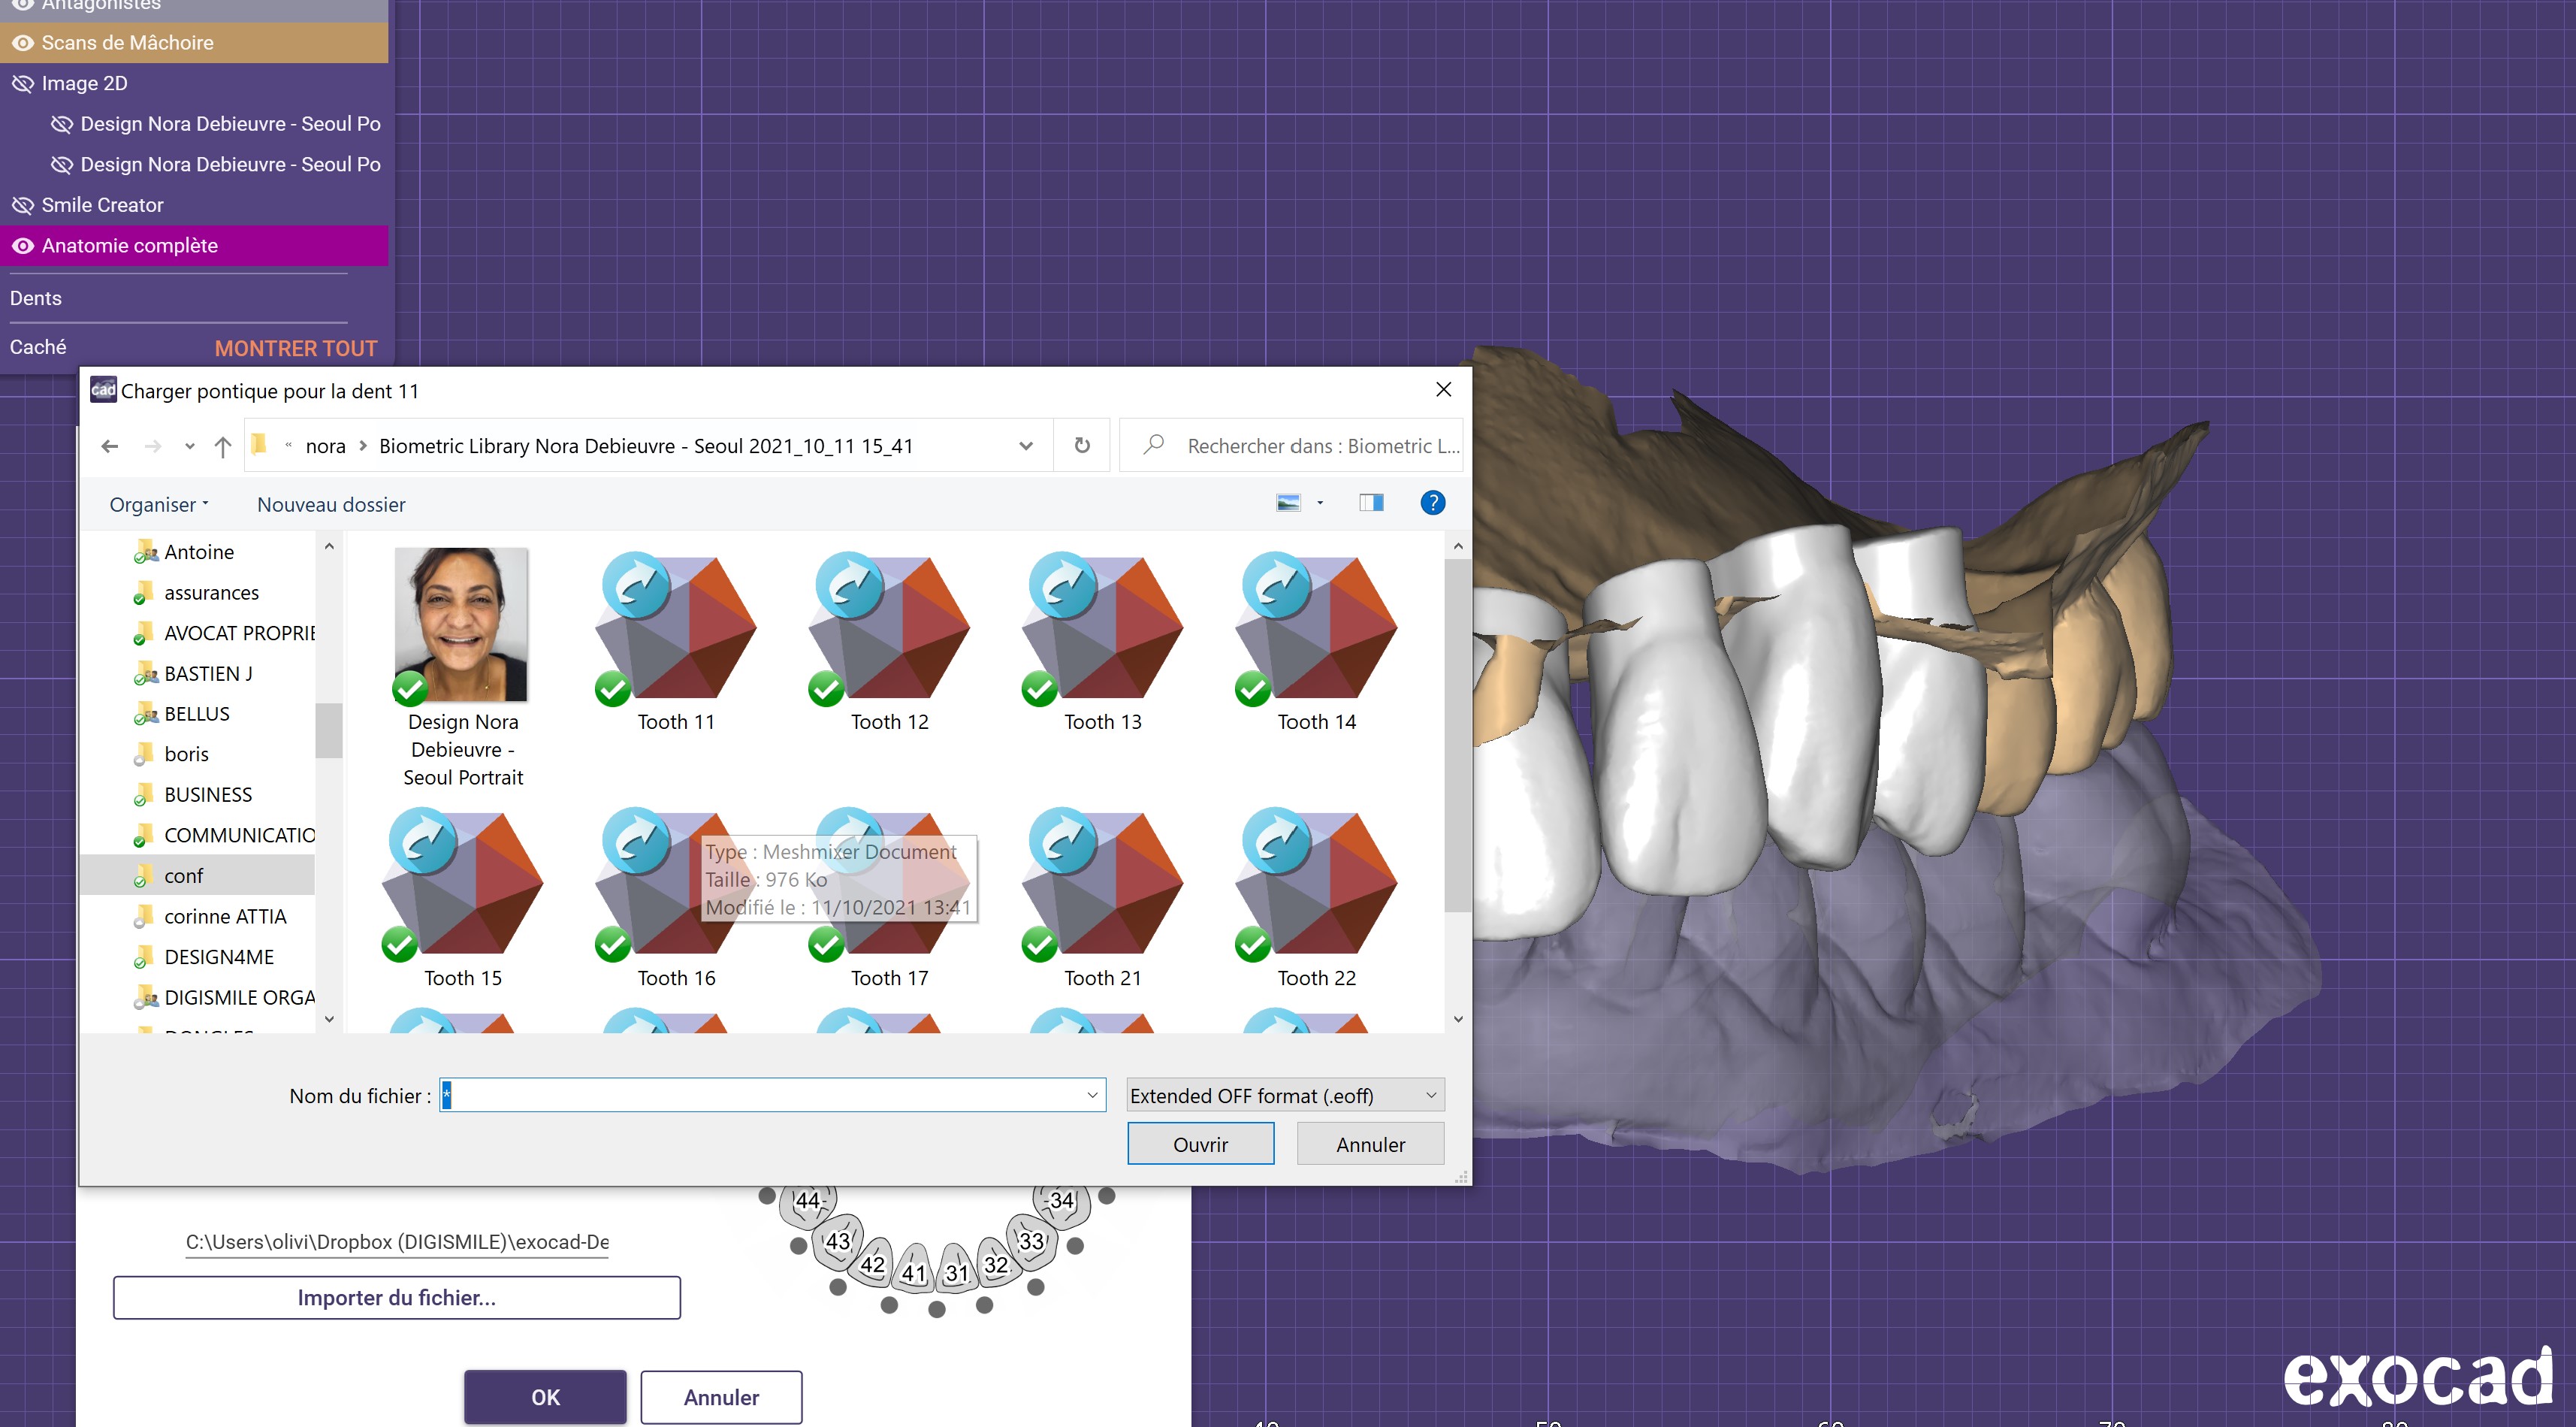
Task: Select BASTIEN J folder
Action: [x=208, y=674]
